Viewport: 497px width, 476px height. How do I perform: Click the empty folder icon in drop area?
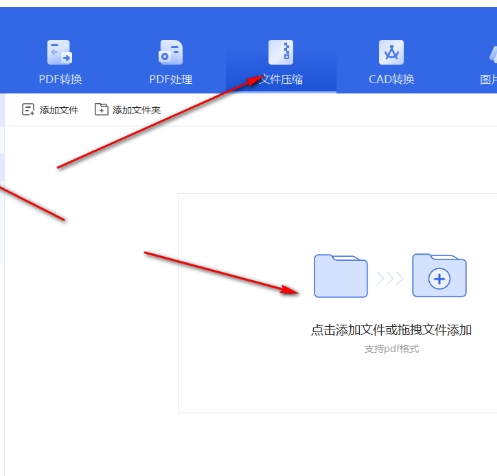tap(341, 276)
